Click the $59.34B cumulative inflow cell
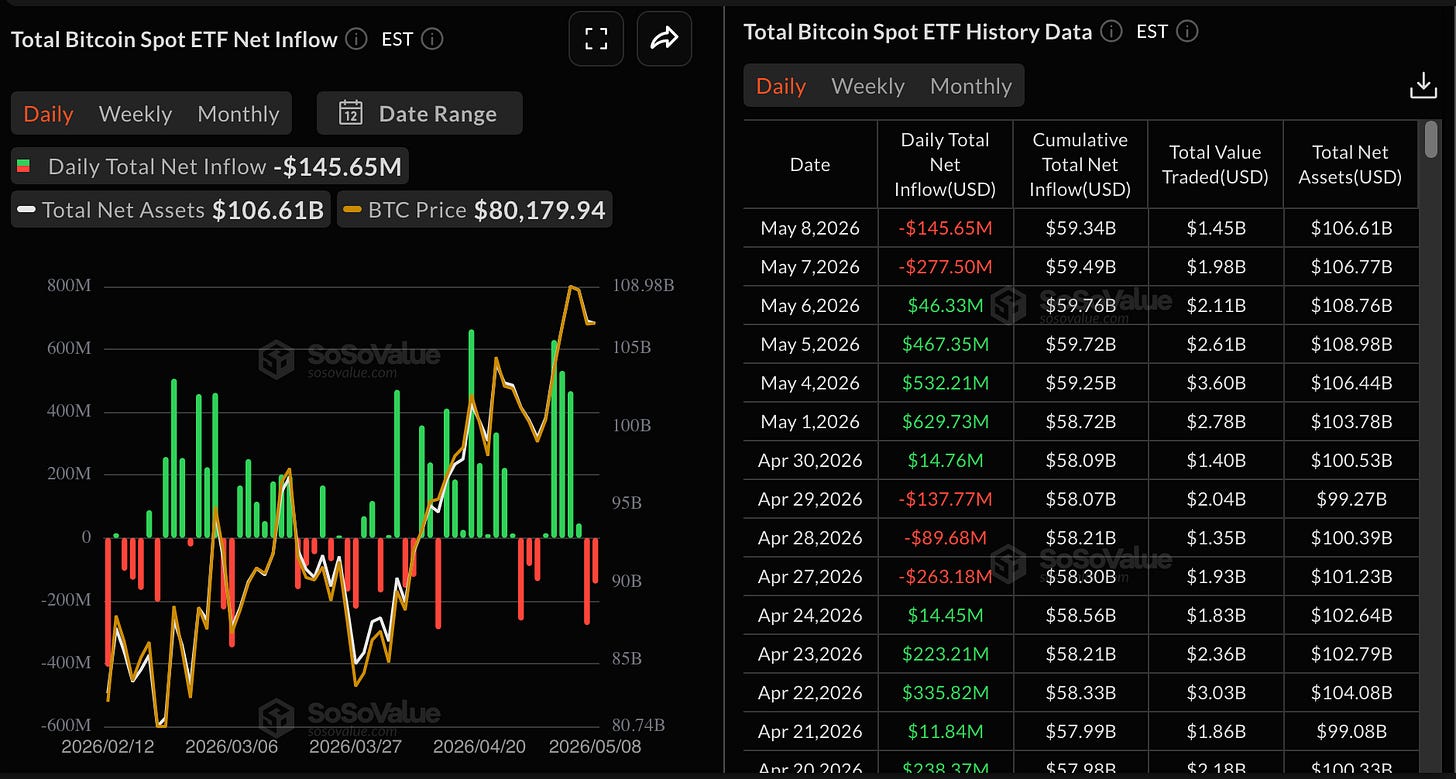This screenshot has width=1456, height=779. 1080,228
